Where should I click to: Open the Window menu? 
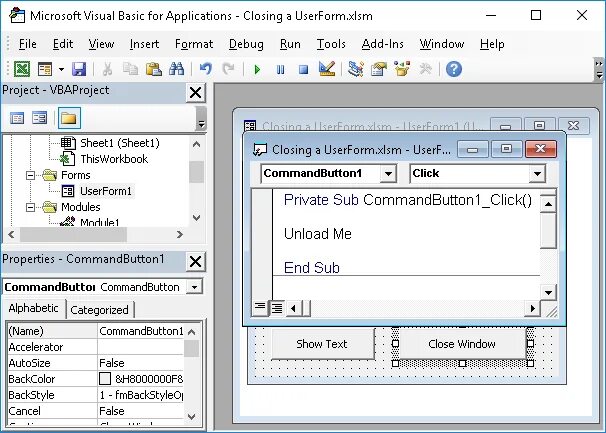442,44
